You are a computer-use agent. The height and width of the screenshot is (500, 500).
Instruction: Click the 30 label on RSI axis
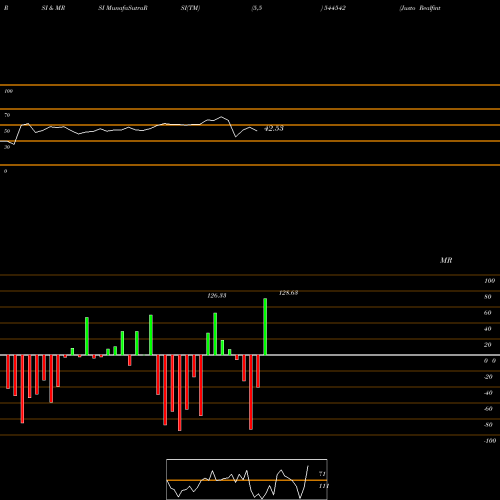[7, 147]
